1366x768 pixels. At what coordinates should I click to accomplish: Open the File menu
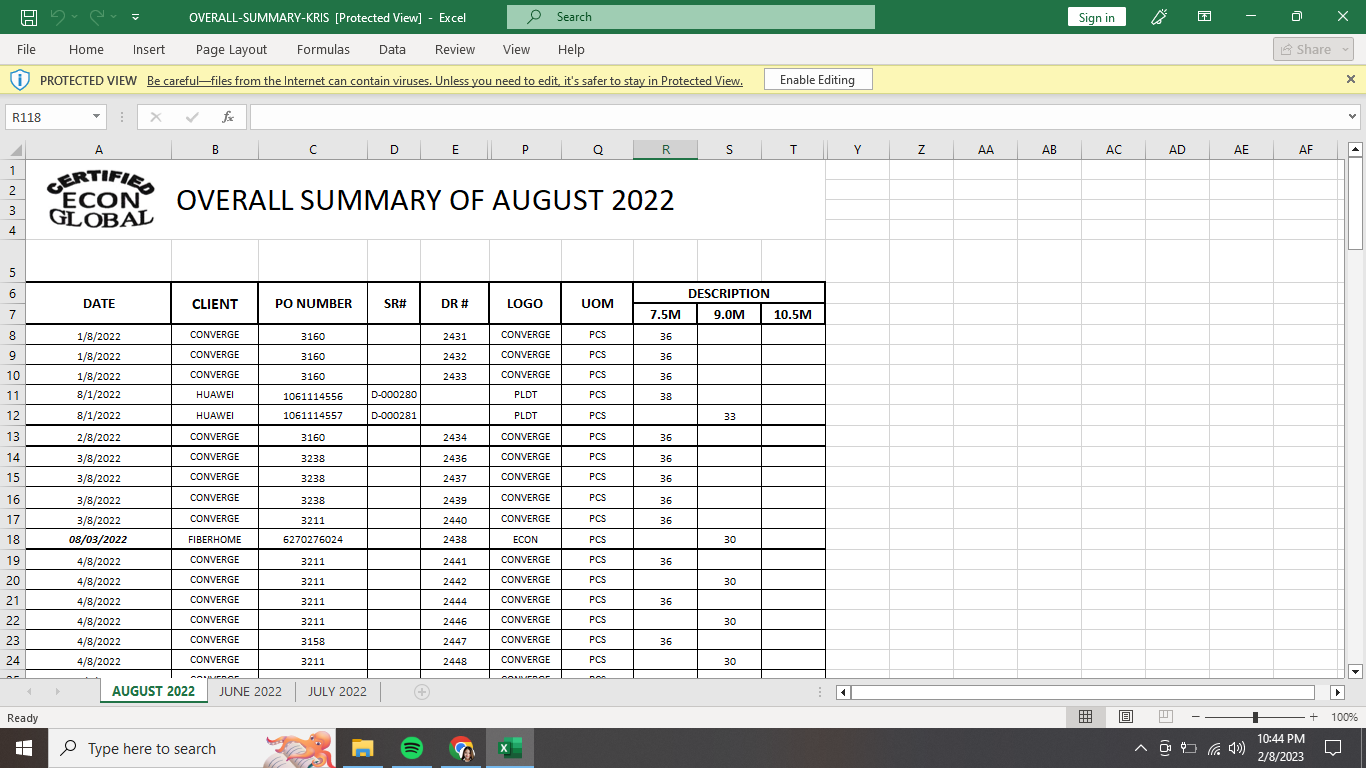tap(26, 49)
